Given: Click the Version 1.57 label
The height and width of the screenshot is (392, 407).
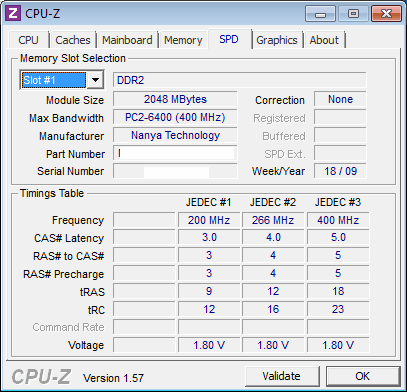Looking at the screenshot, I should click(x=113, y=378).
